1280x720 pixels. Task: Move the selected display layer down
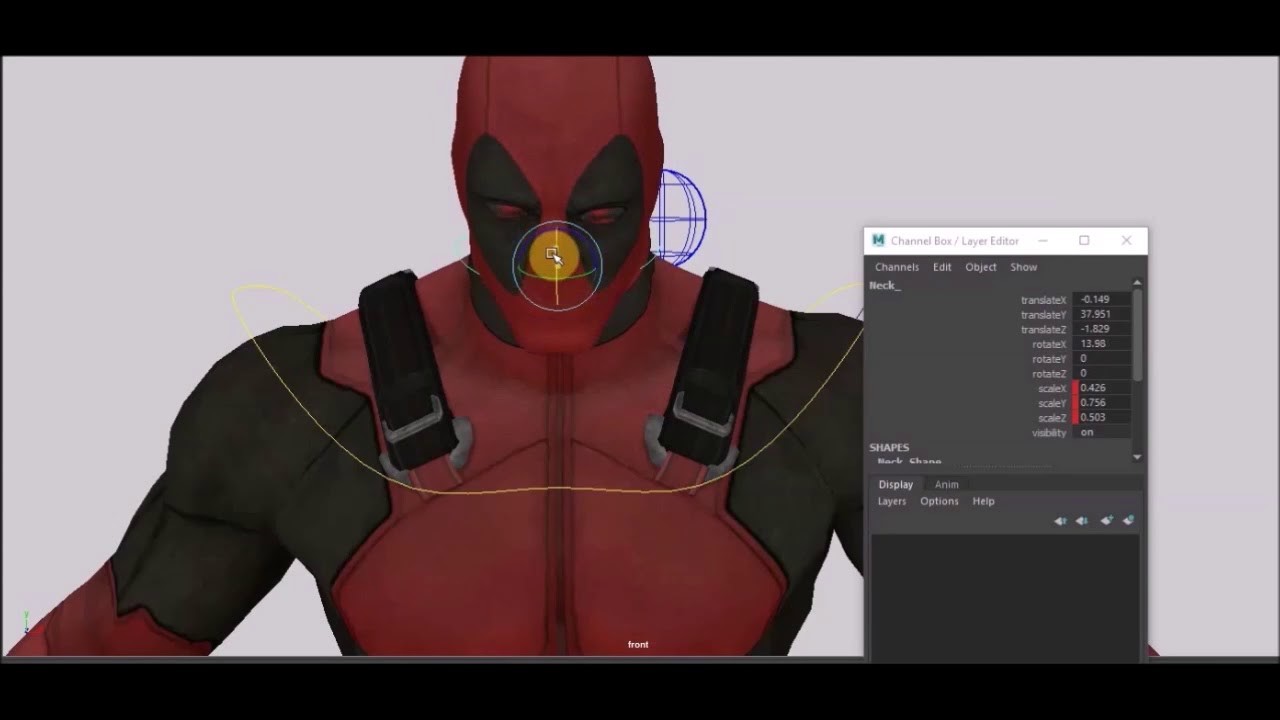tap(1083, 520)
